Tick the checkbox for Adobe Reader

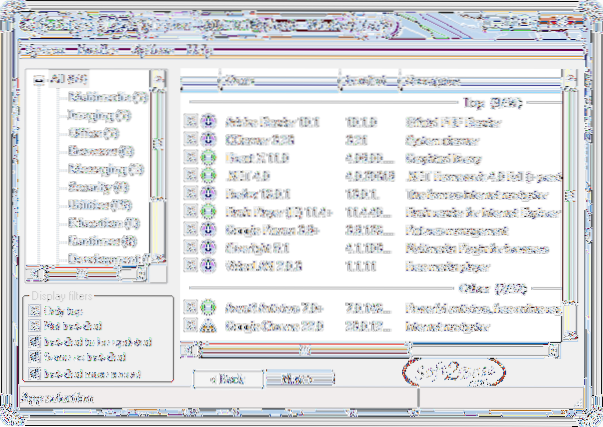coord(190,122)
